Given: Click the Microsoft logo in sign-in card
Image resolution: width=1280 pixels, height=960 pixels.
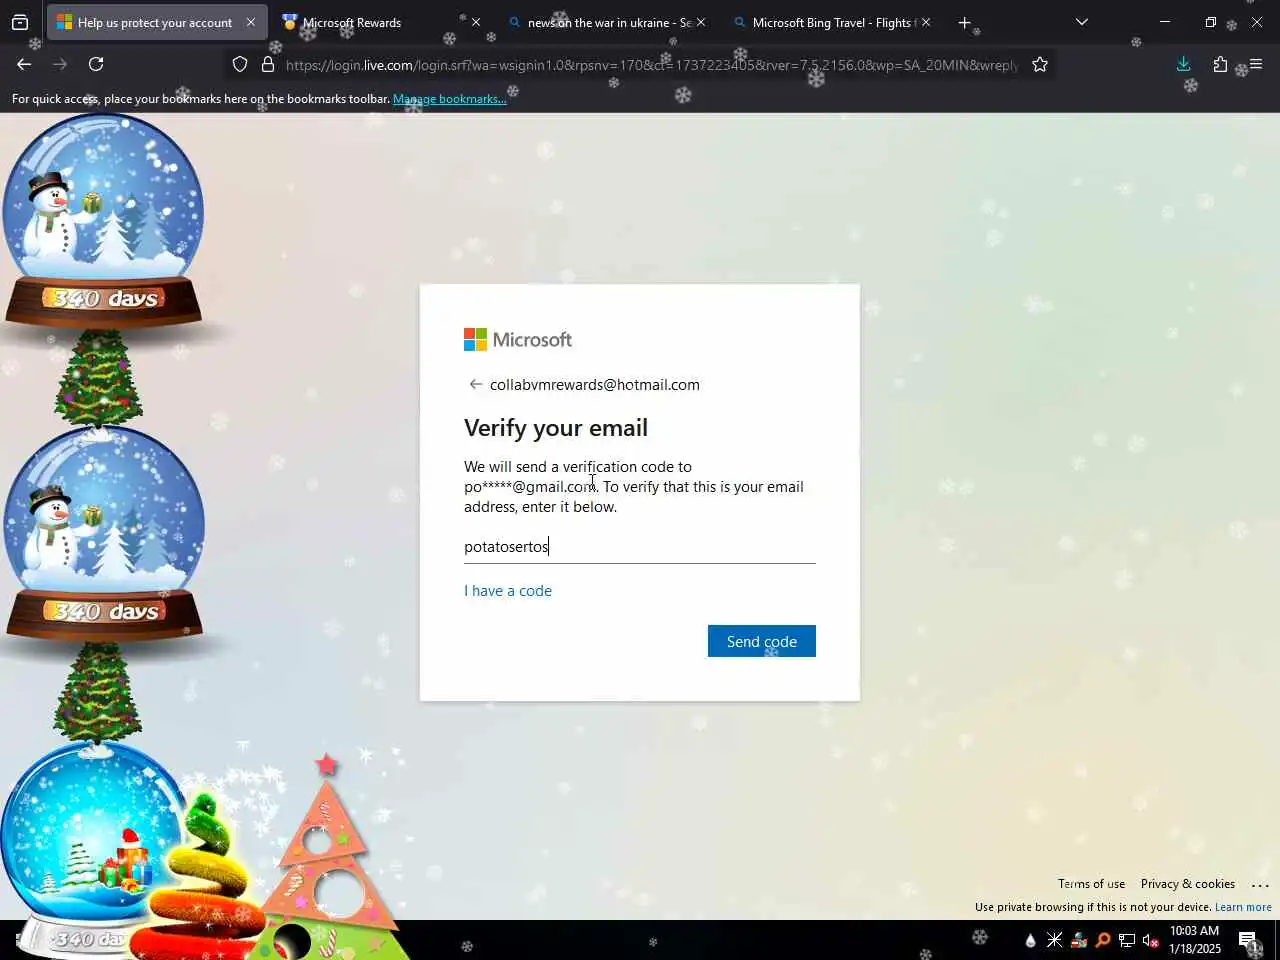Looking at the screenshot, I should point(518,340).
